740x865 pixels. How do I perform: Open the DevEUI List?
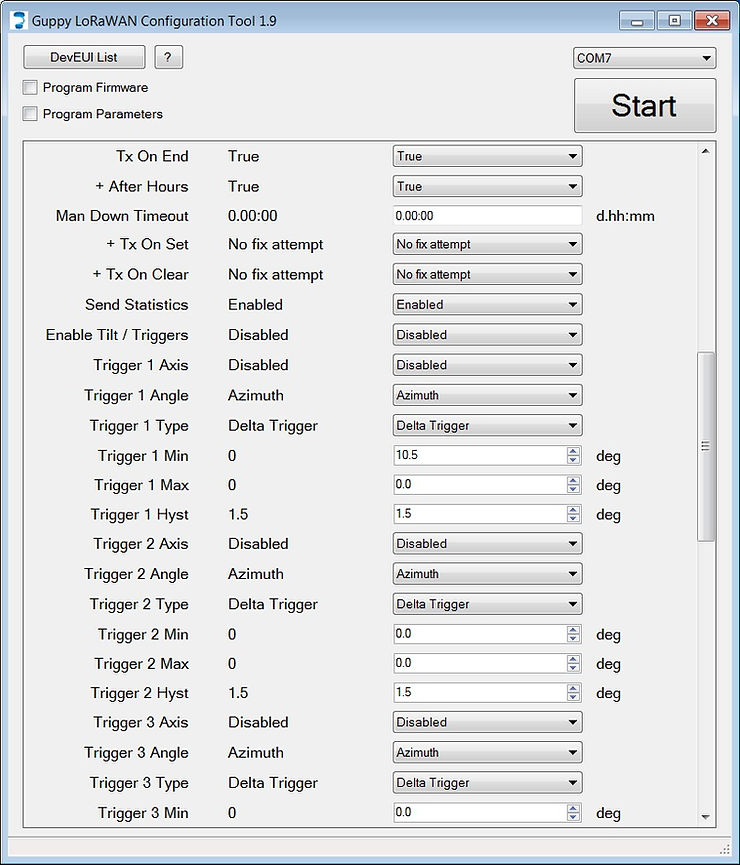pos(84,57)
